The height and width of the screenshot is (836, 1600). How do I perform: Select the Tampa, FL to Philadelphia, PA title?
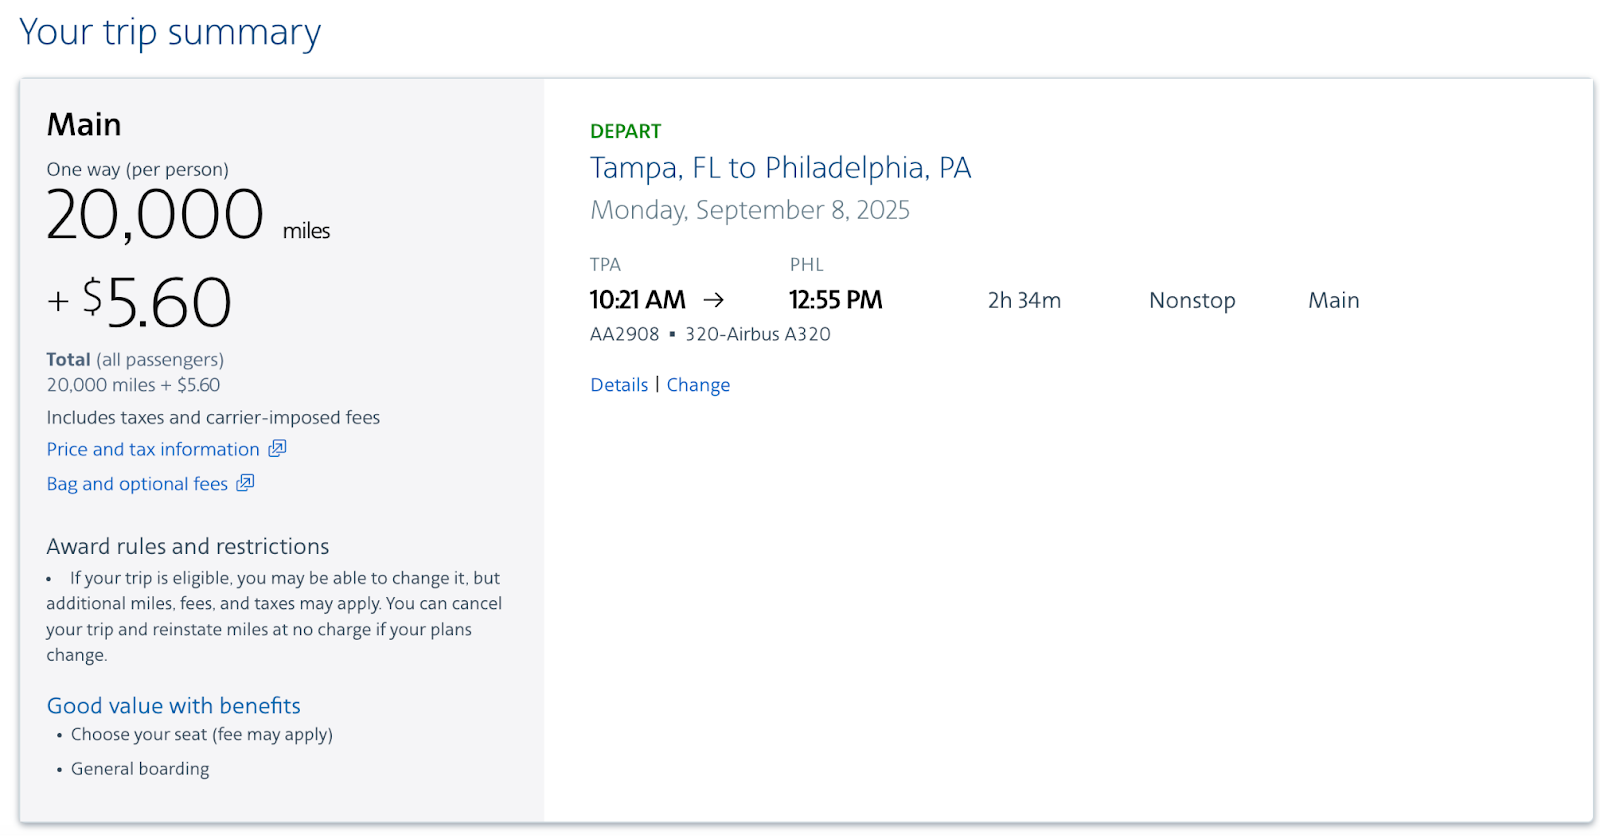click(x=780, y=167)
